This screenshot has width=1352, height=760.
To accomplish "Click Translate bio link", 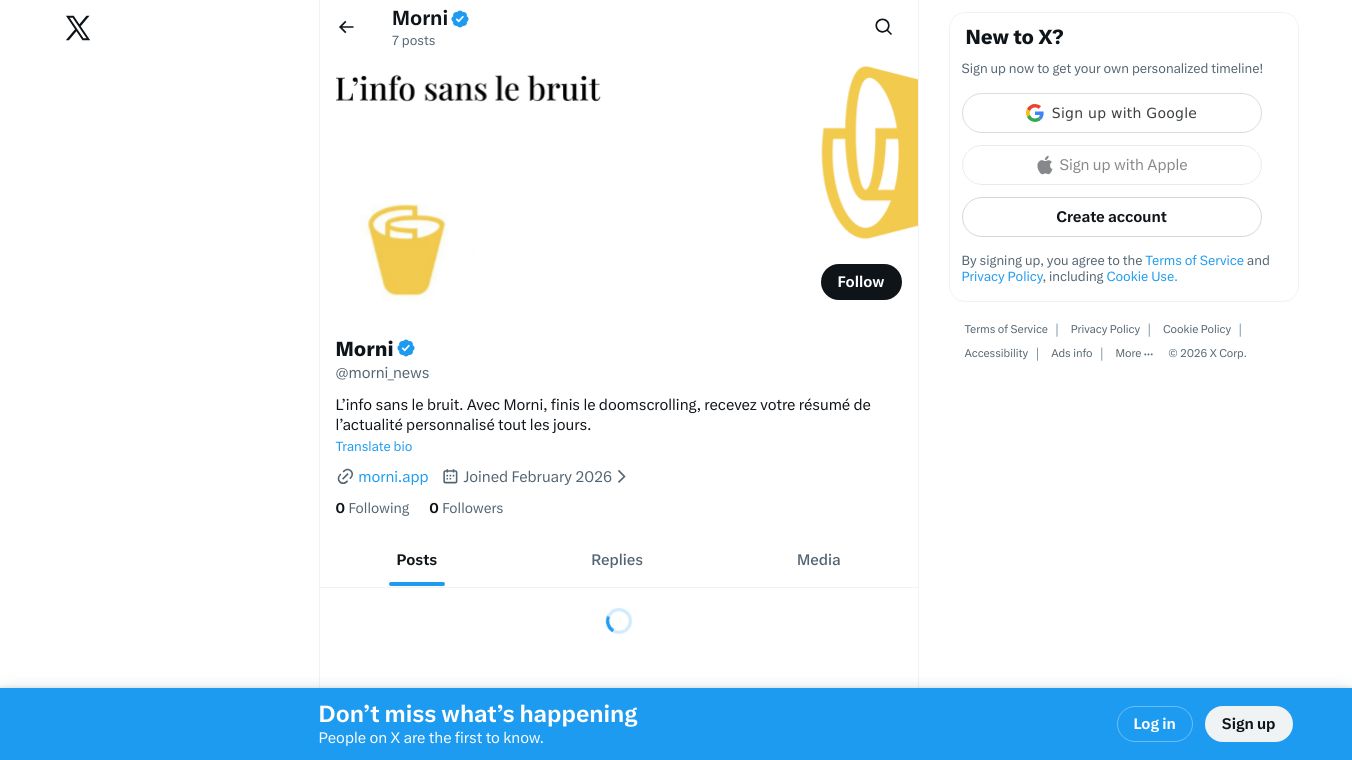I will pos(374,447).
